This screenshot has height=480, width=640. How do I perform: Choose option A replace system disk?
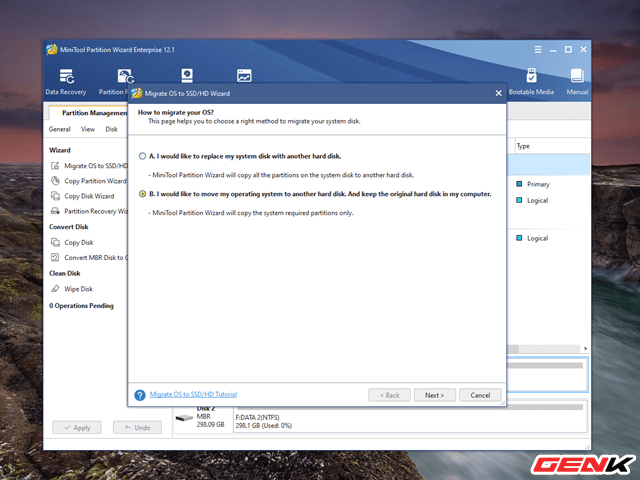(142, 156)
